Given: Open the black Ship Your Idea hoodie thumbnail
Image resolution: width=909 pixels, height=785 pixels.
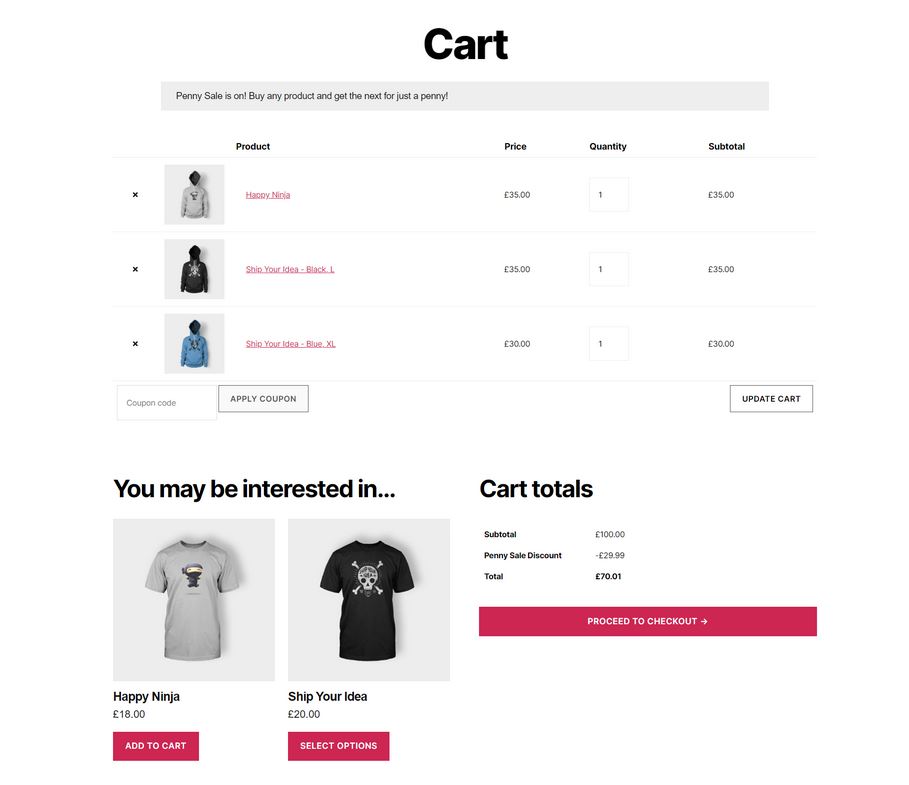Looking at the screenshot, I should 194,269.
